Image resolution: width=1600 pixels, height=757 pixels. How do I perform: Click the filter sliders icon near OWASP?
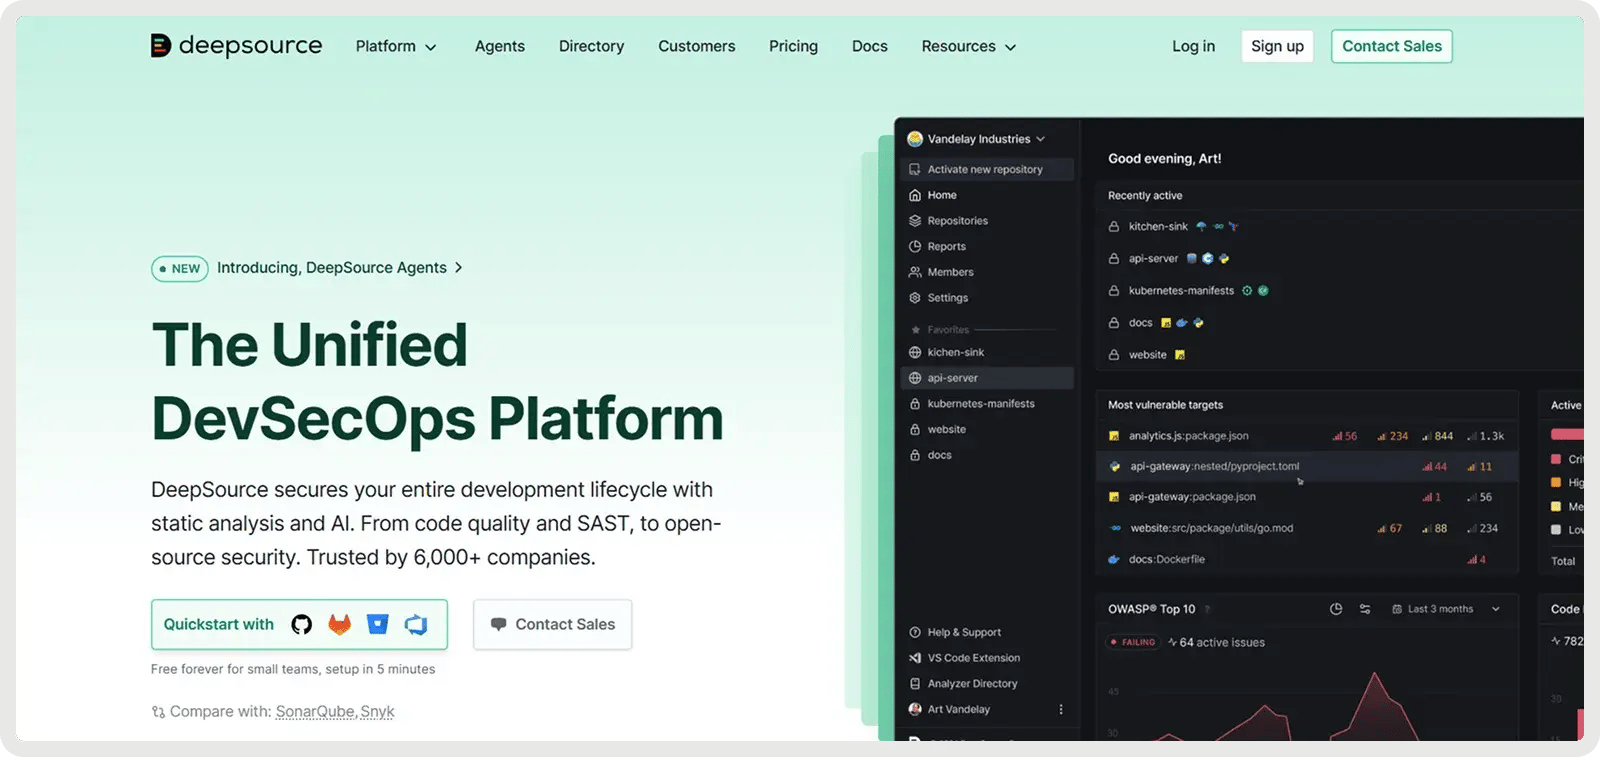[x=1365, y=609]
